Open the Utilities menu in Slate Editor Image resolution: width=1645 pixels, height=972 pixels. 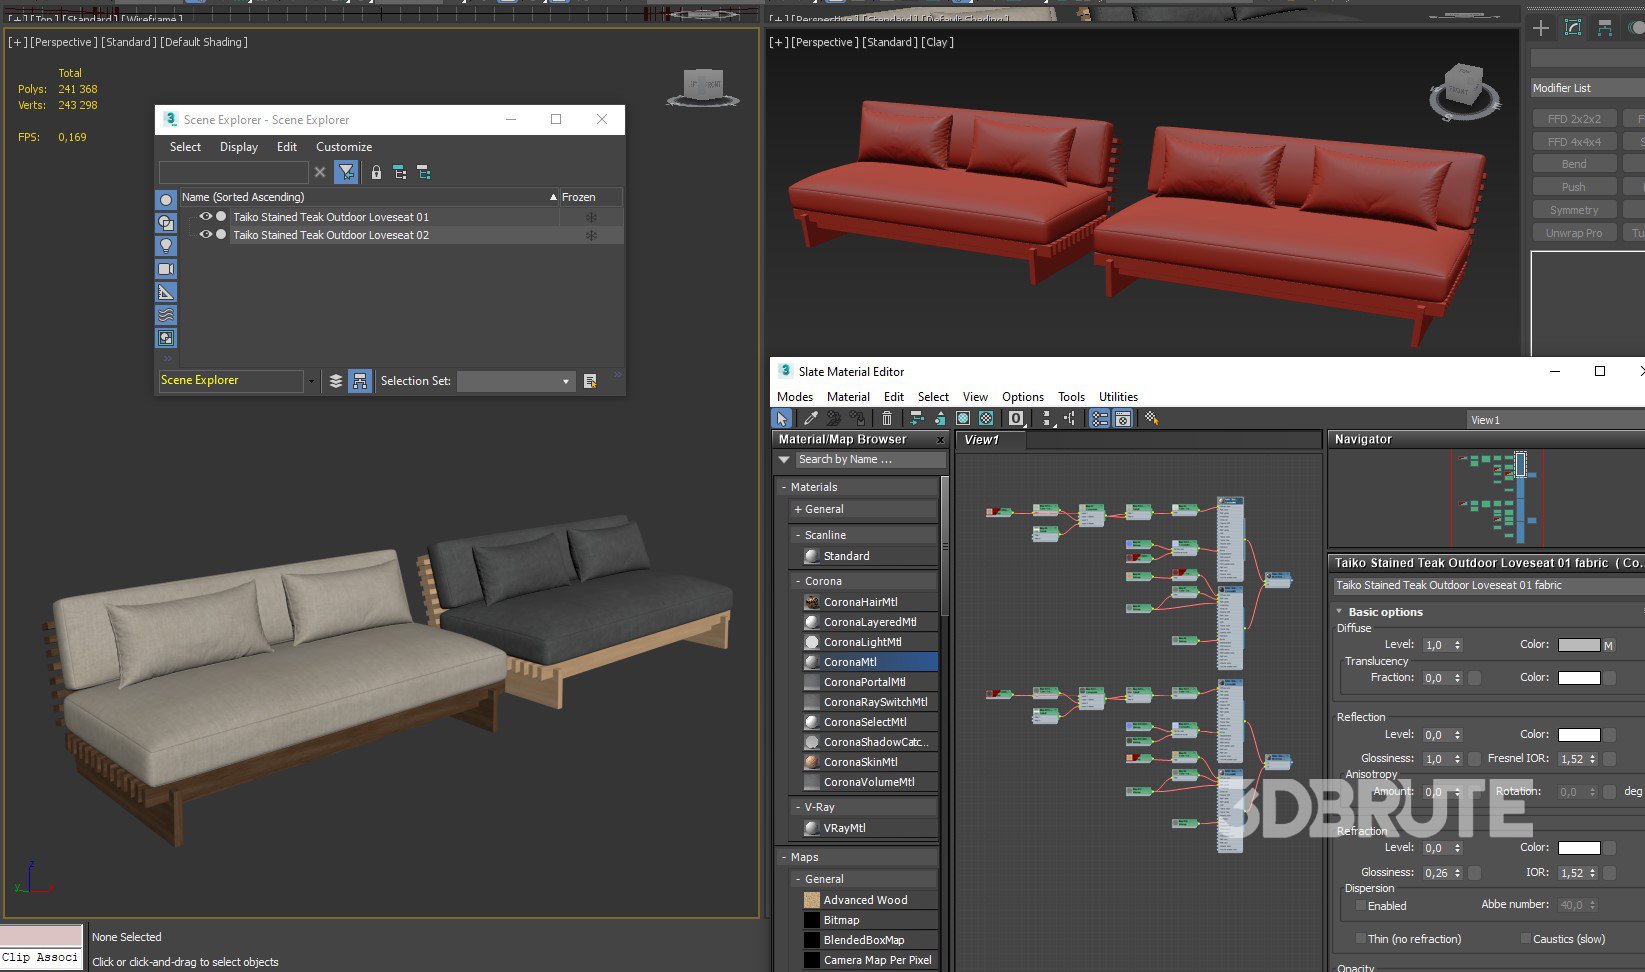tap(1117, 397)
